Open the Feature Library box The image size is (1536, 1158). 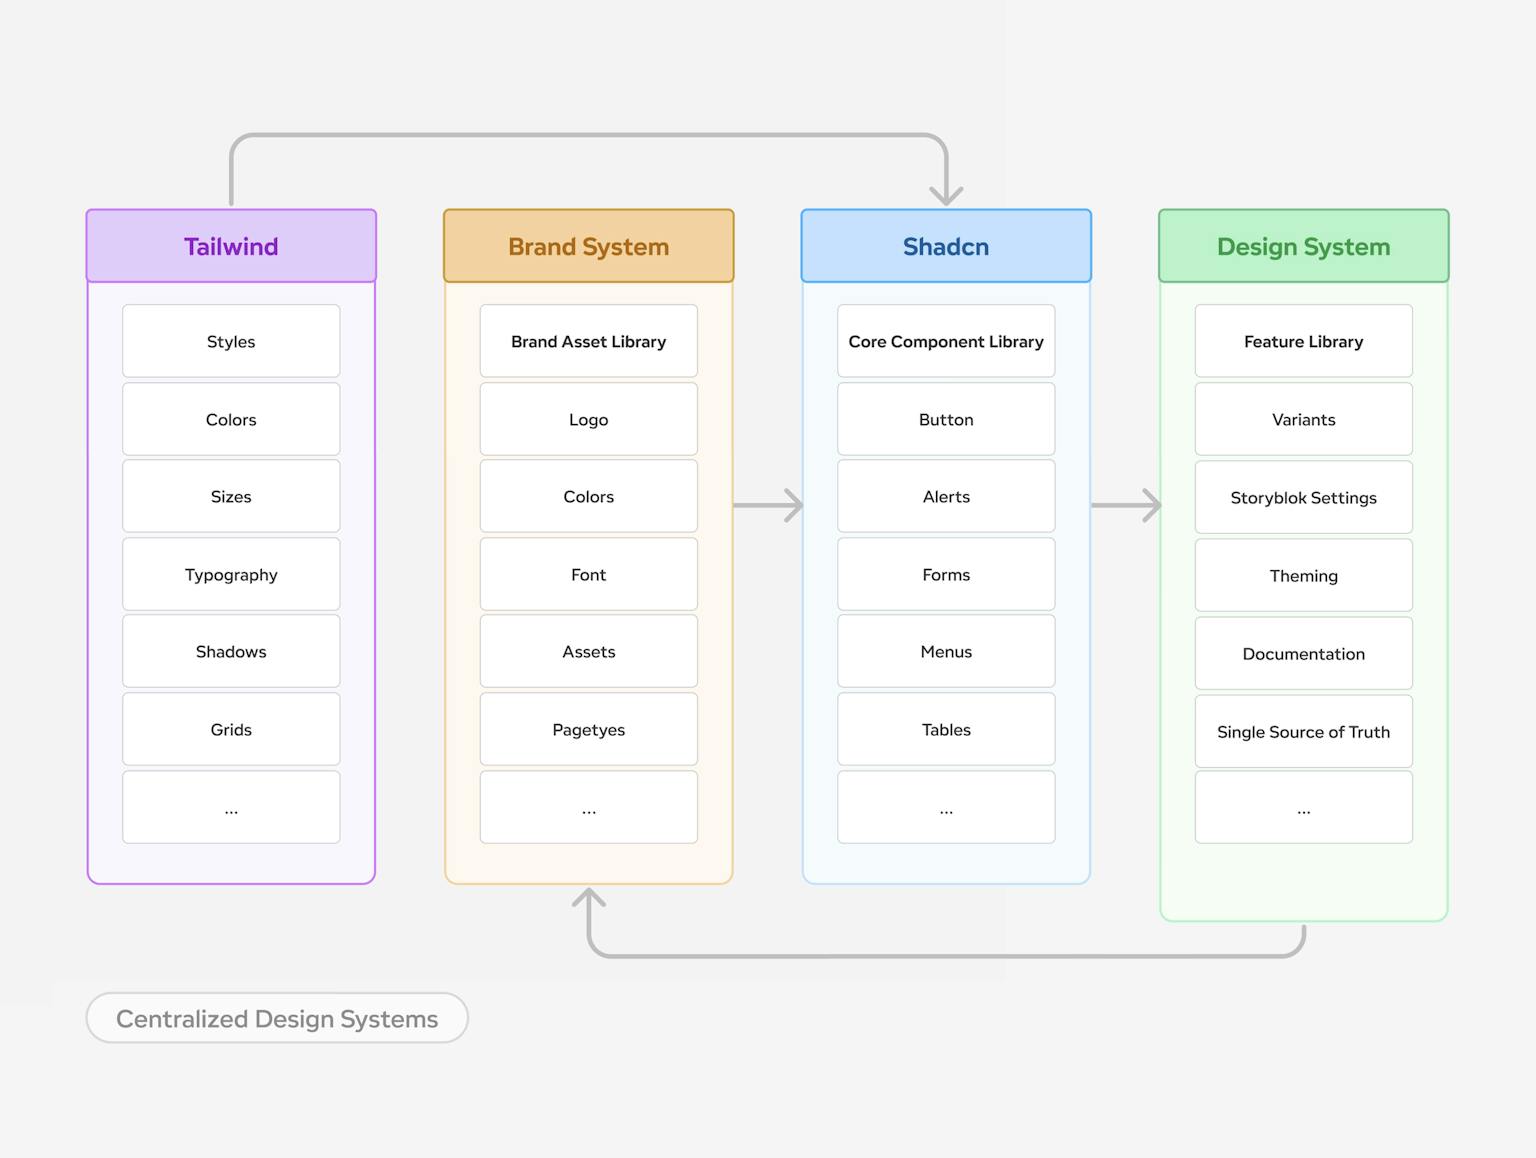1302,341
